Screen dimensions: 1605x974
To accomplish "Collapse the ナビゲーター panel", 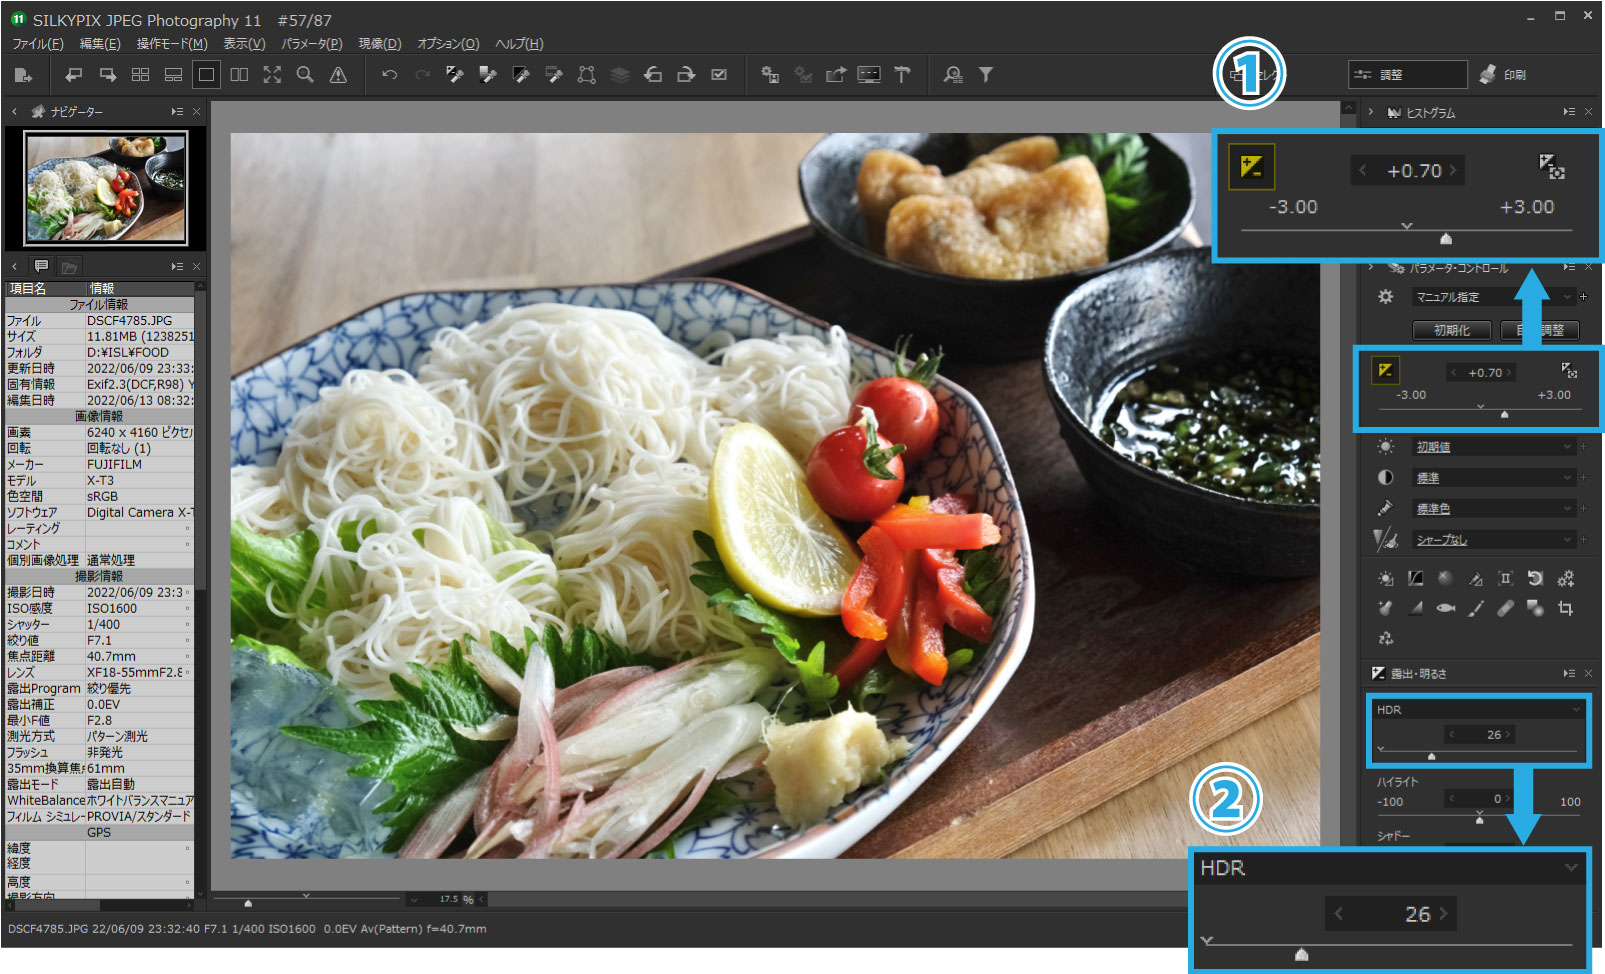I will click(14, 112).
